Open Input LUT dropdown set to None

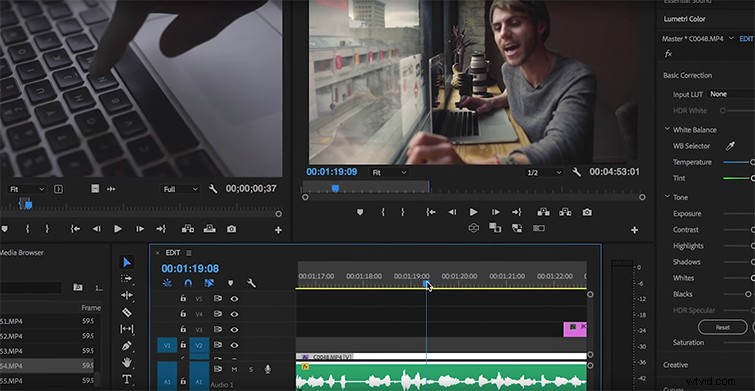pos(731,94)
